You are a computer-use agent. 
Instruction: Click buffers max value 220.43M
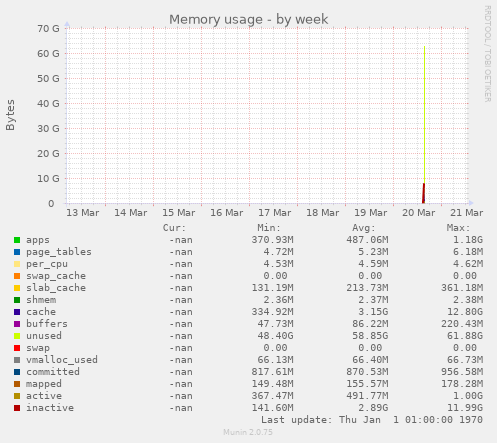point(462,324)
